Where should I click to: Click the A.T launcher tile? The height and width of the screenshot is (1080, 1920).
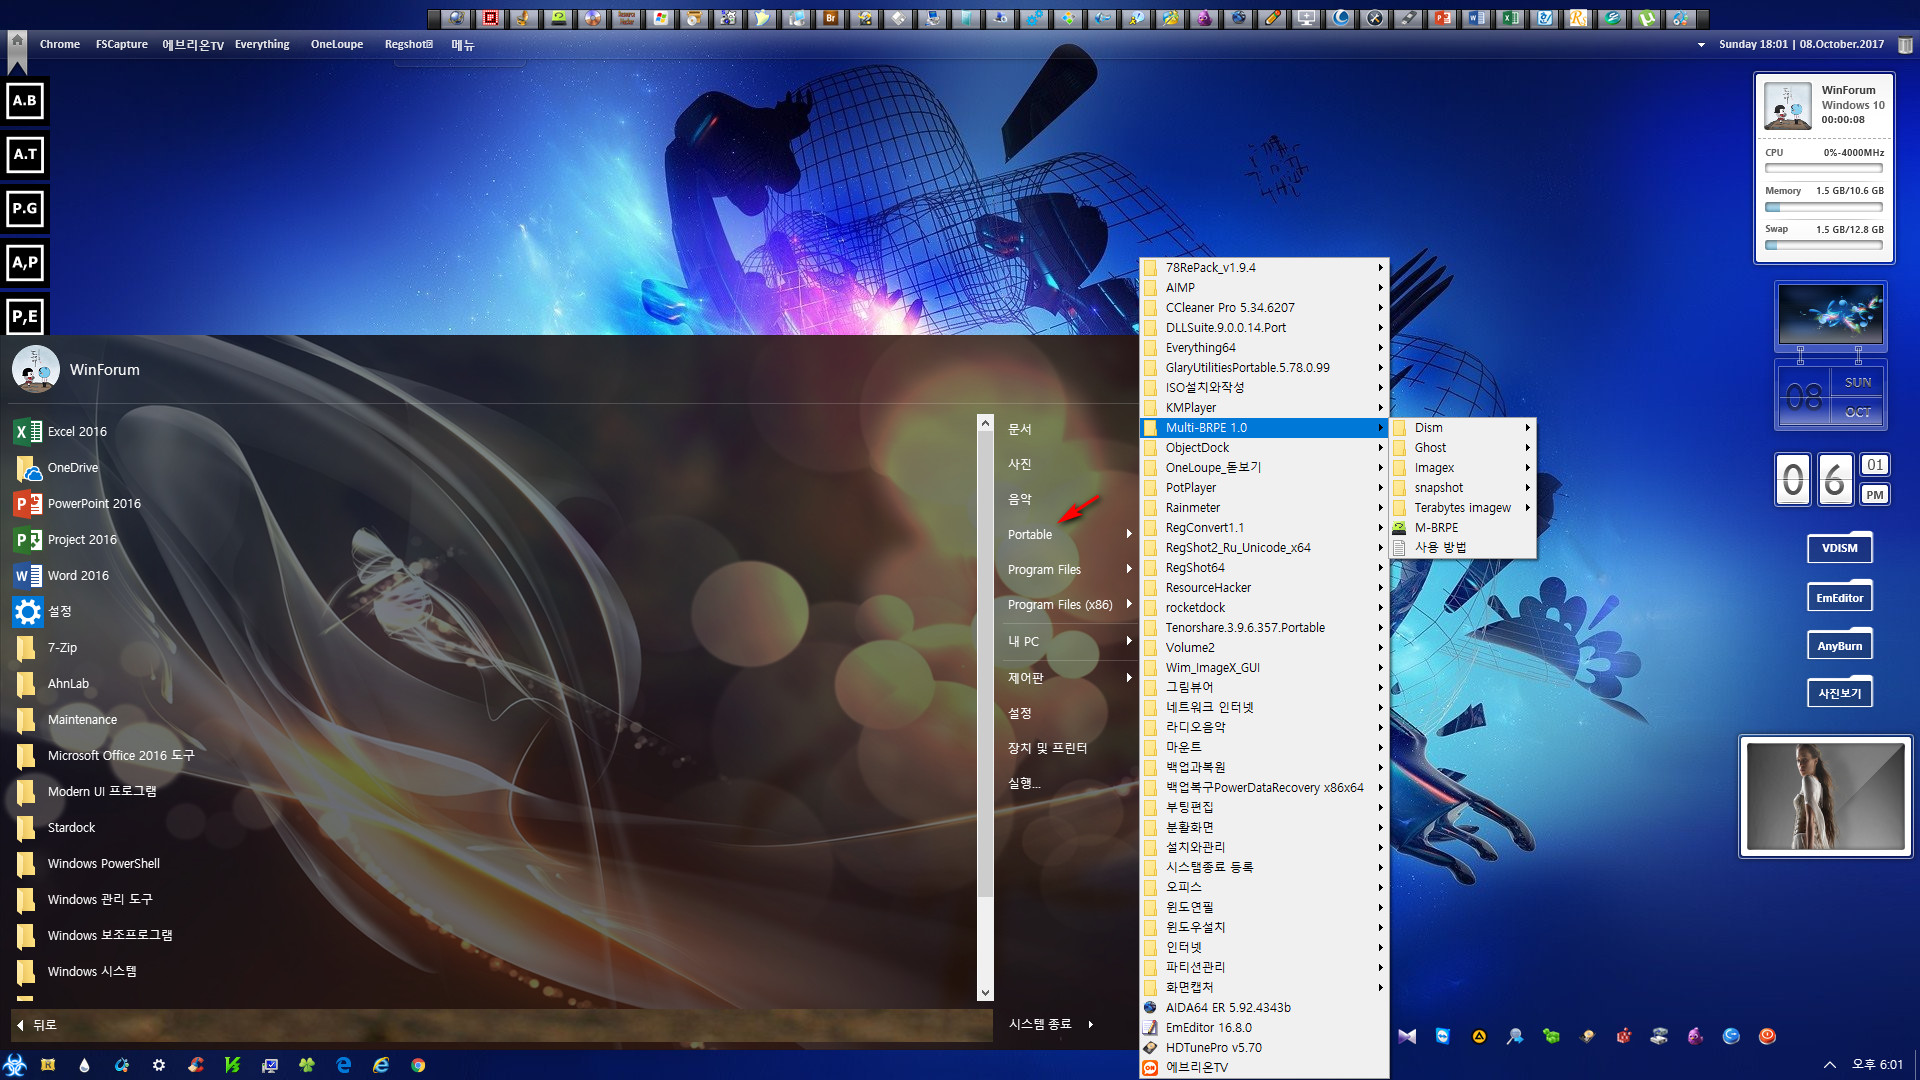25,155
